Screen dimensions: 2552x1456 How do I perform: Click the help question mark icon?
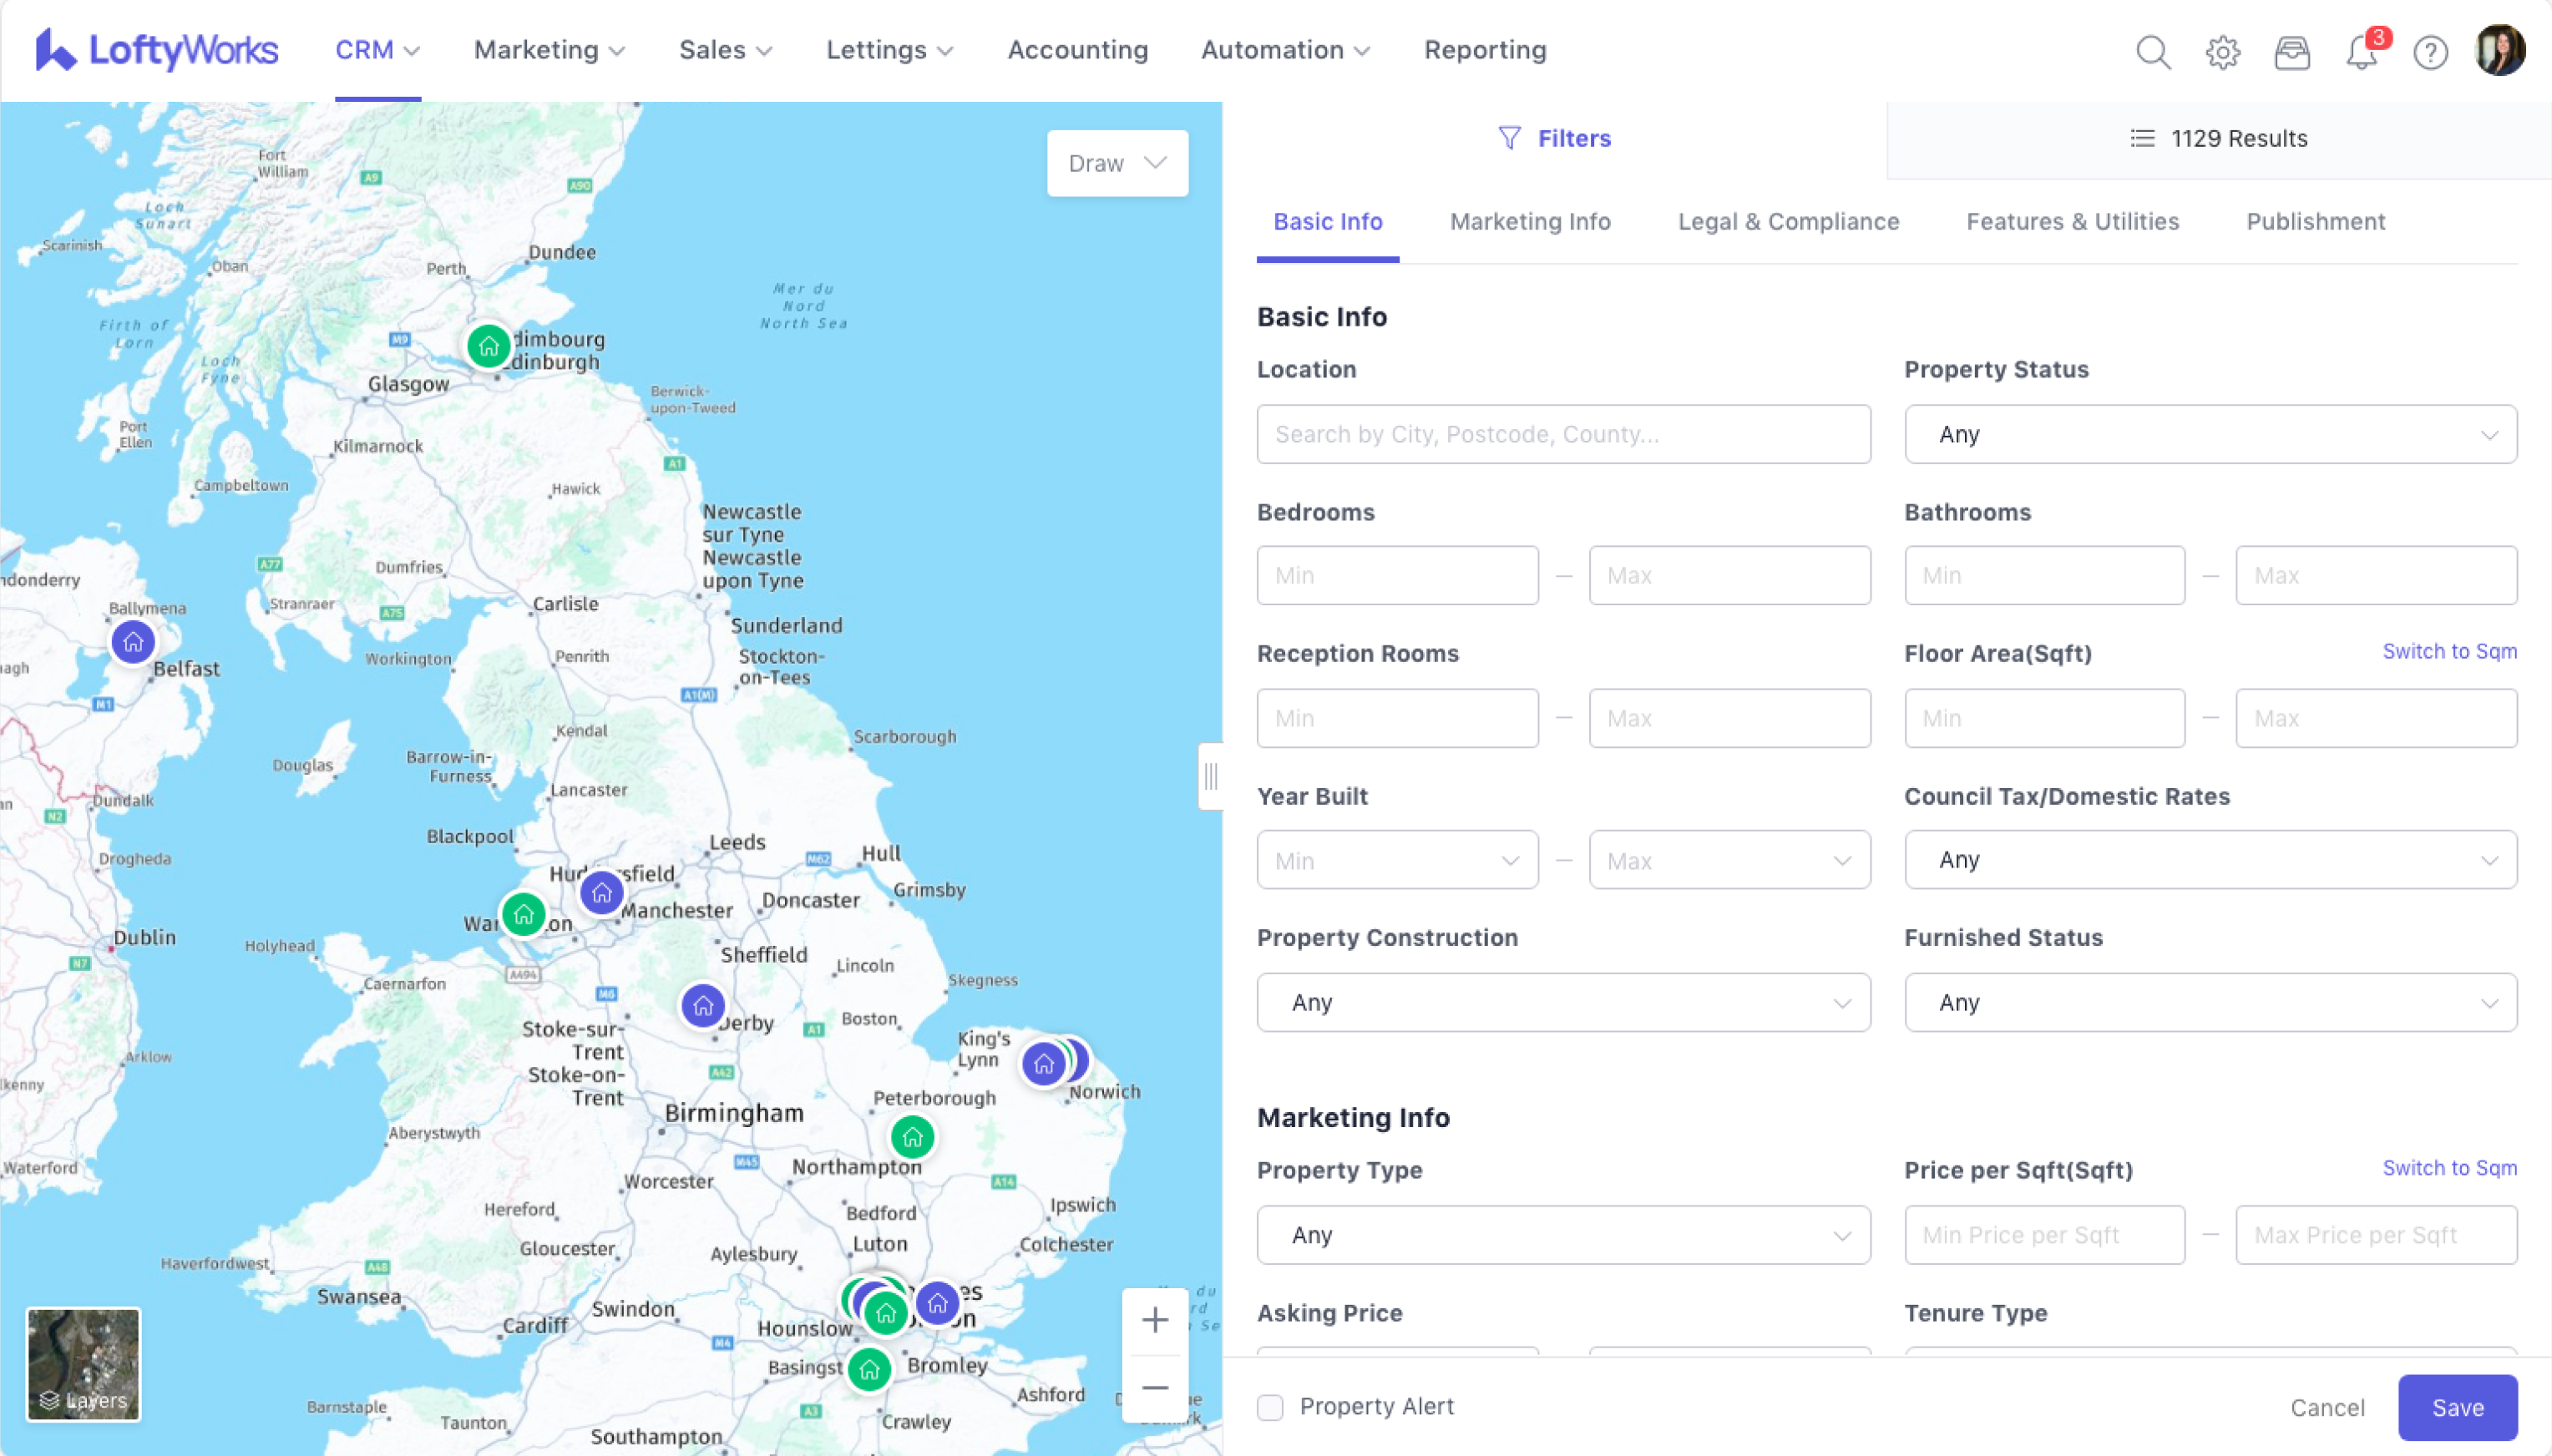tap(2430, 51)
